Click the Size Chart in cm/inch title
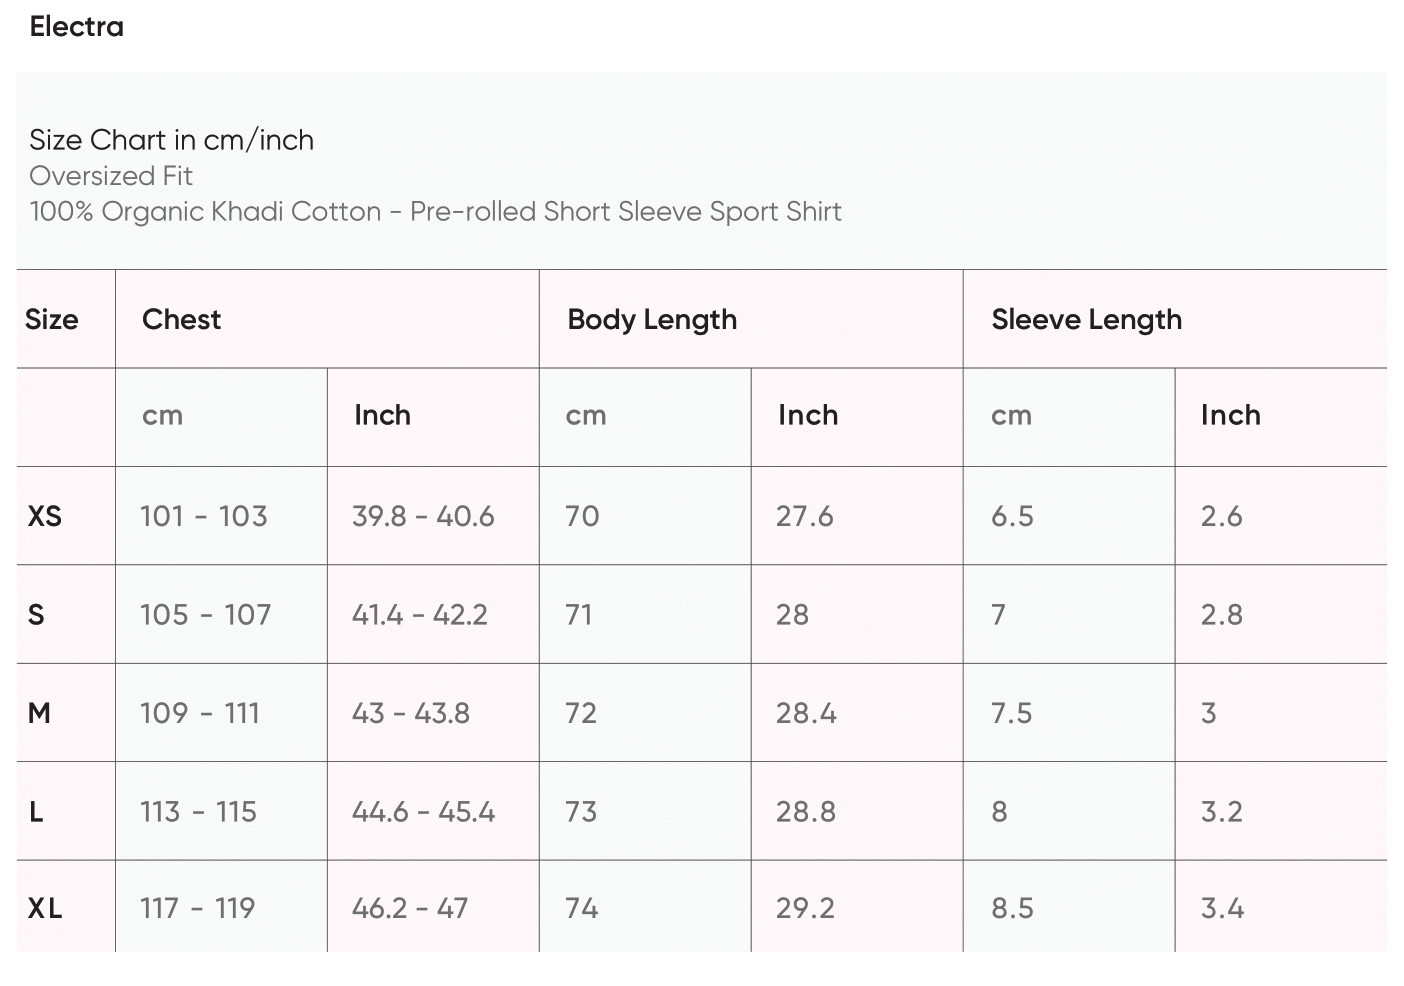Image resolution: width=1404 pixels, height=986 pixels. (171, 140)
